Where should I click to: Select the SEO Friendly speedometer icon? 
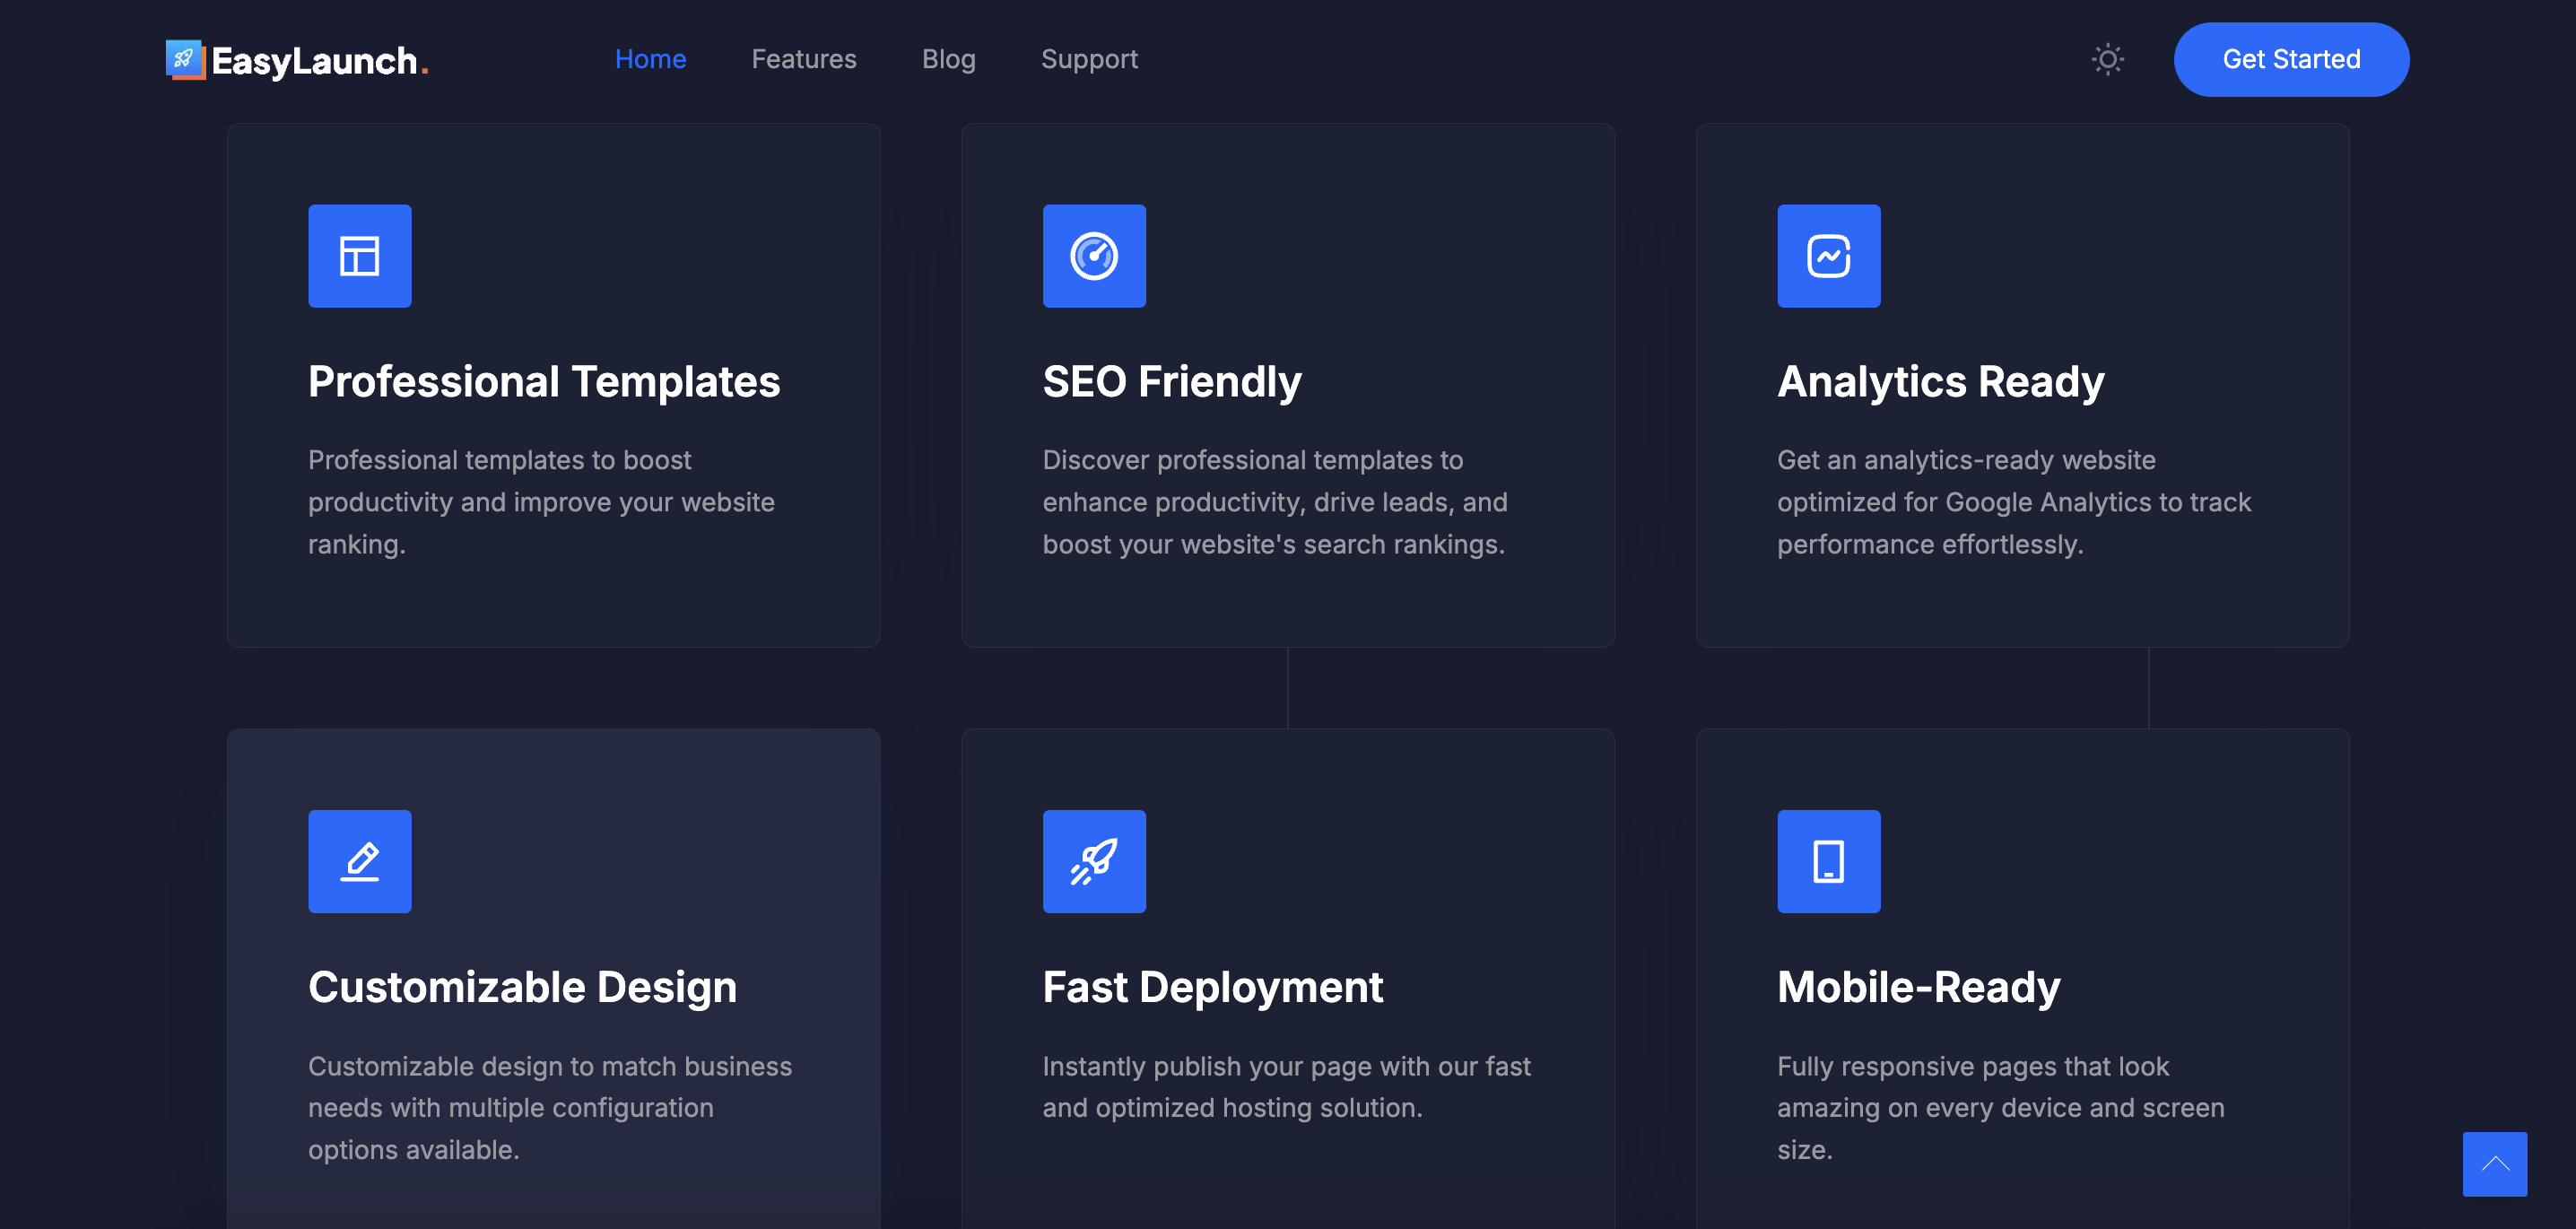click(1094, 256)
